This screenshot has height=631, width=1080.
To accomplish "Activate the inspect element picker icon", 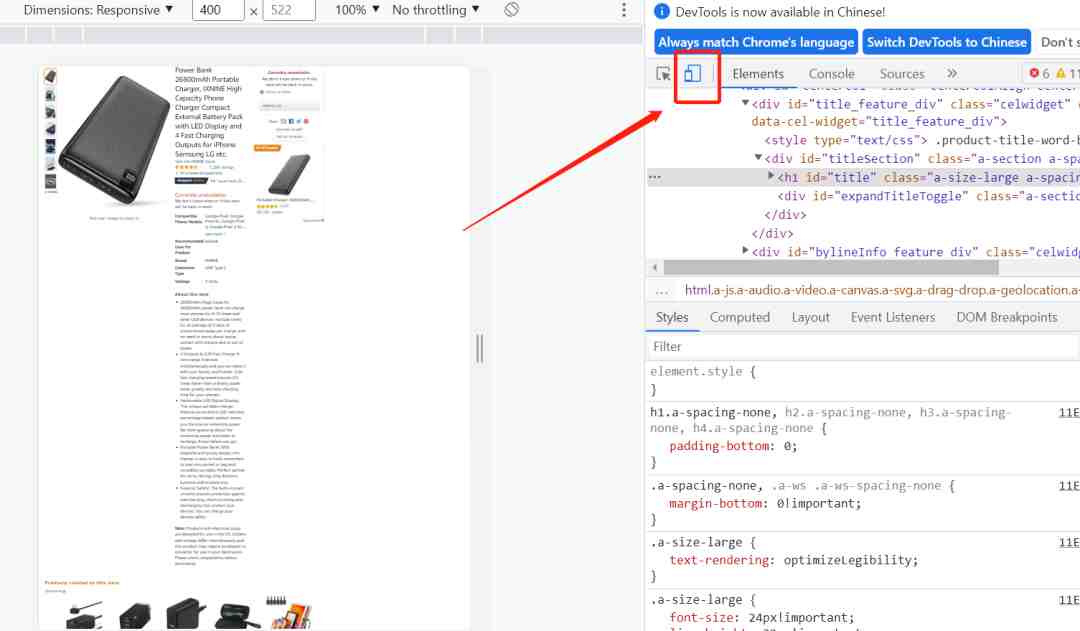I will coord(663,74).
